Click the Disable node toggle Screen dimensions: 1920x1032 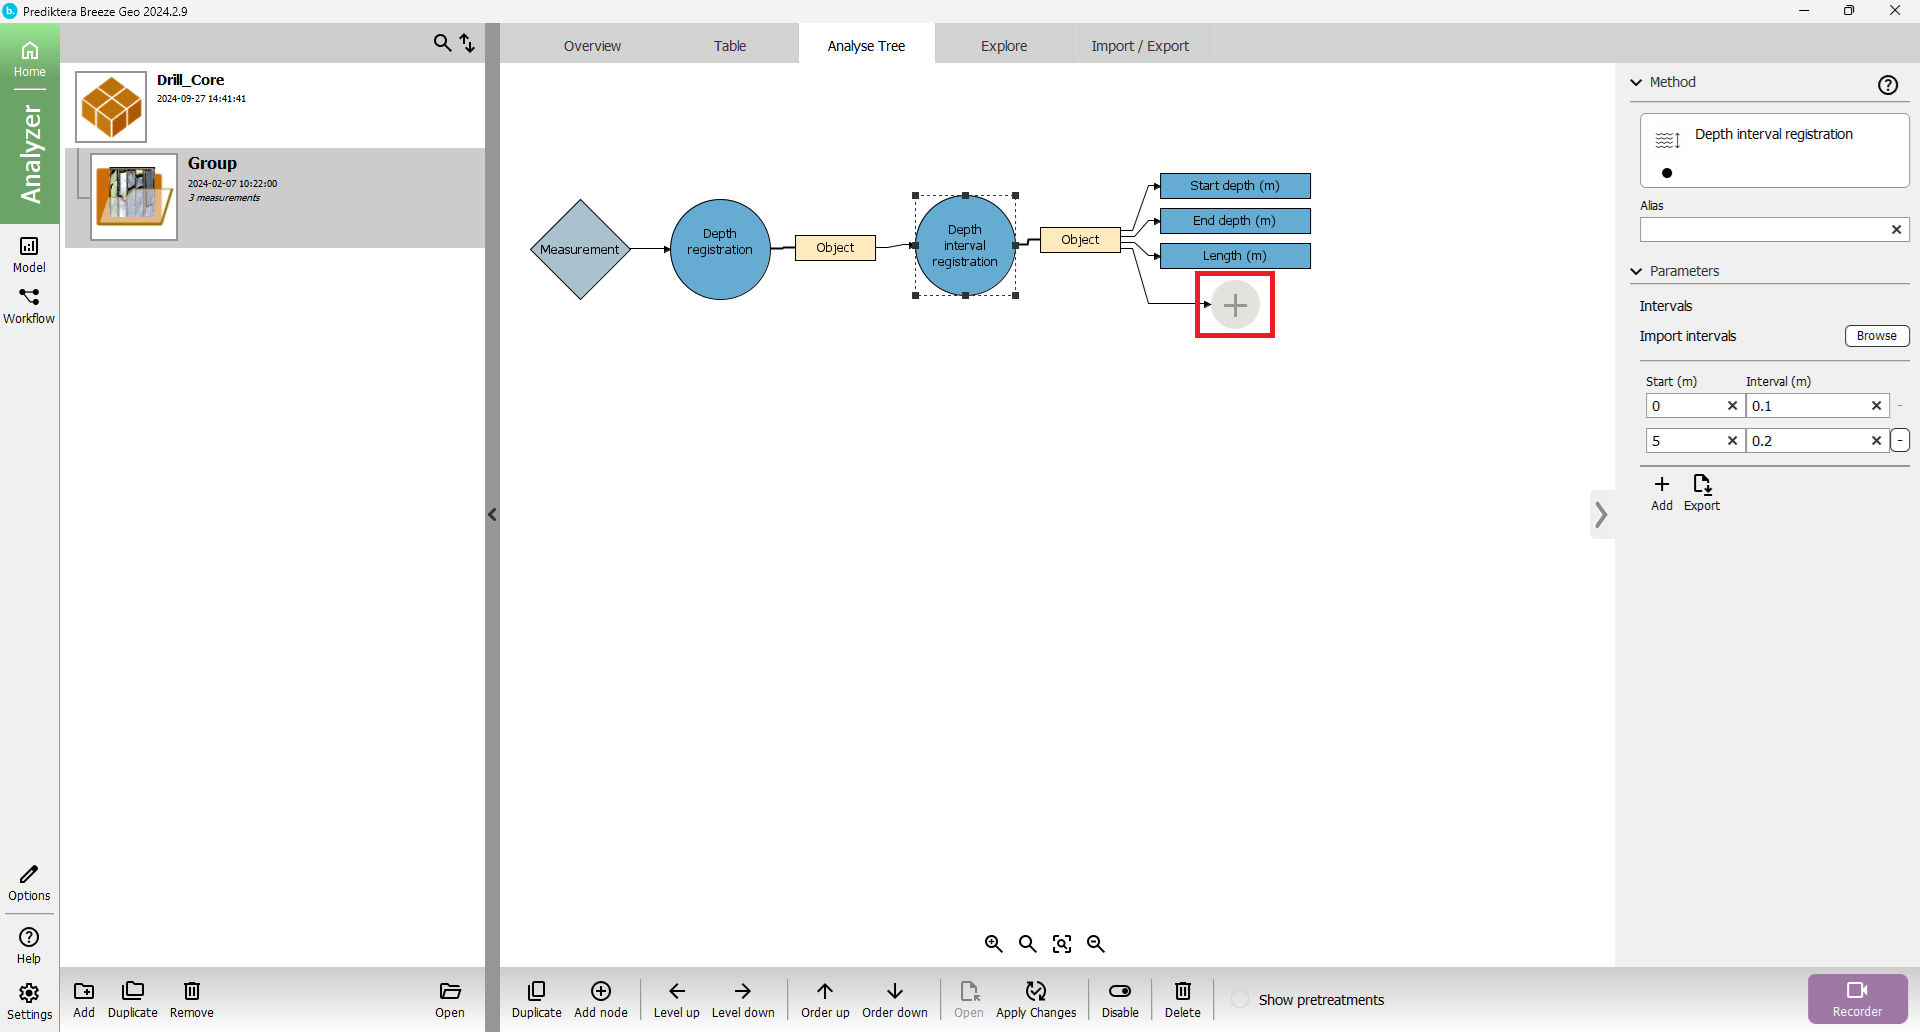(1120, 991)
